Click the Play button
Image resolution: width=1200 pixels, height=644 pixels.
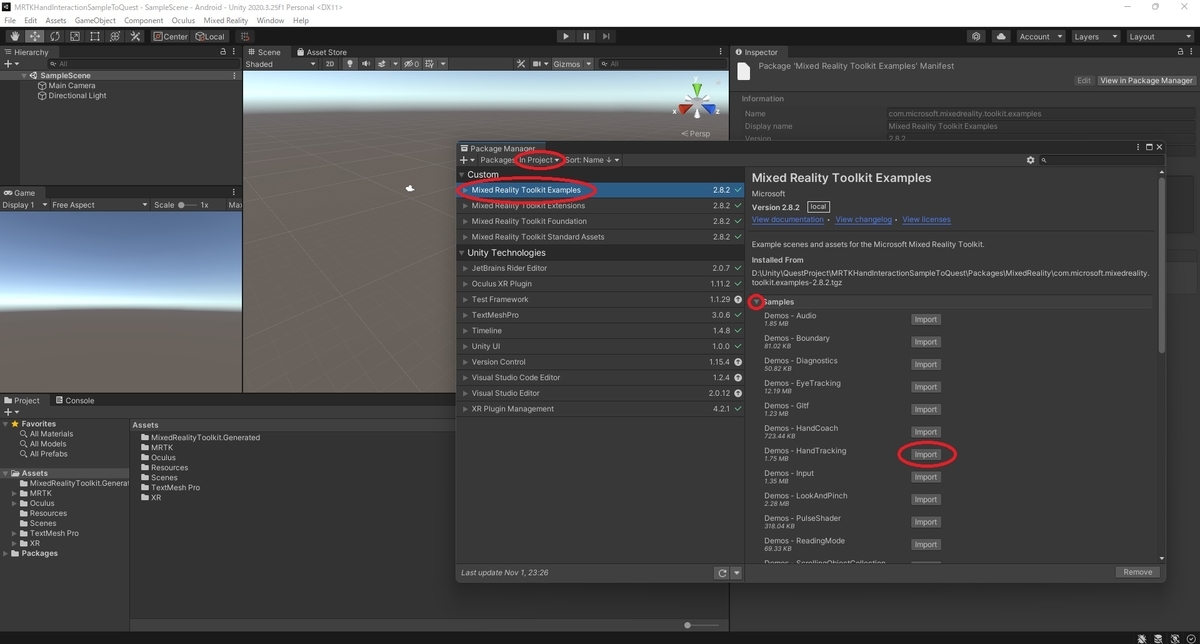coord(566,37)
